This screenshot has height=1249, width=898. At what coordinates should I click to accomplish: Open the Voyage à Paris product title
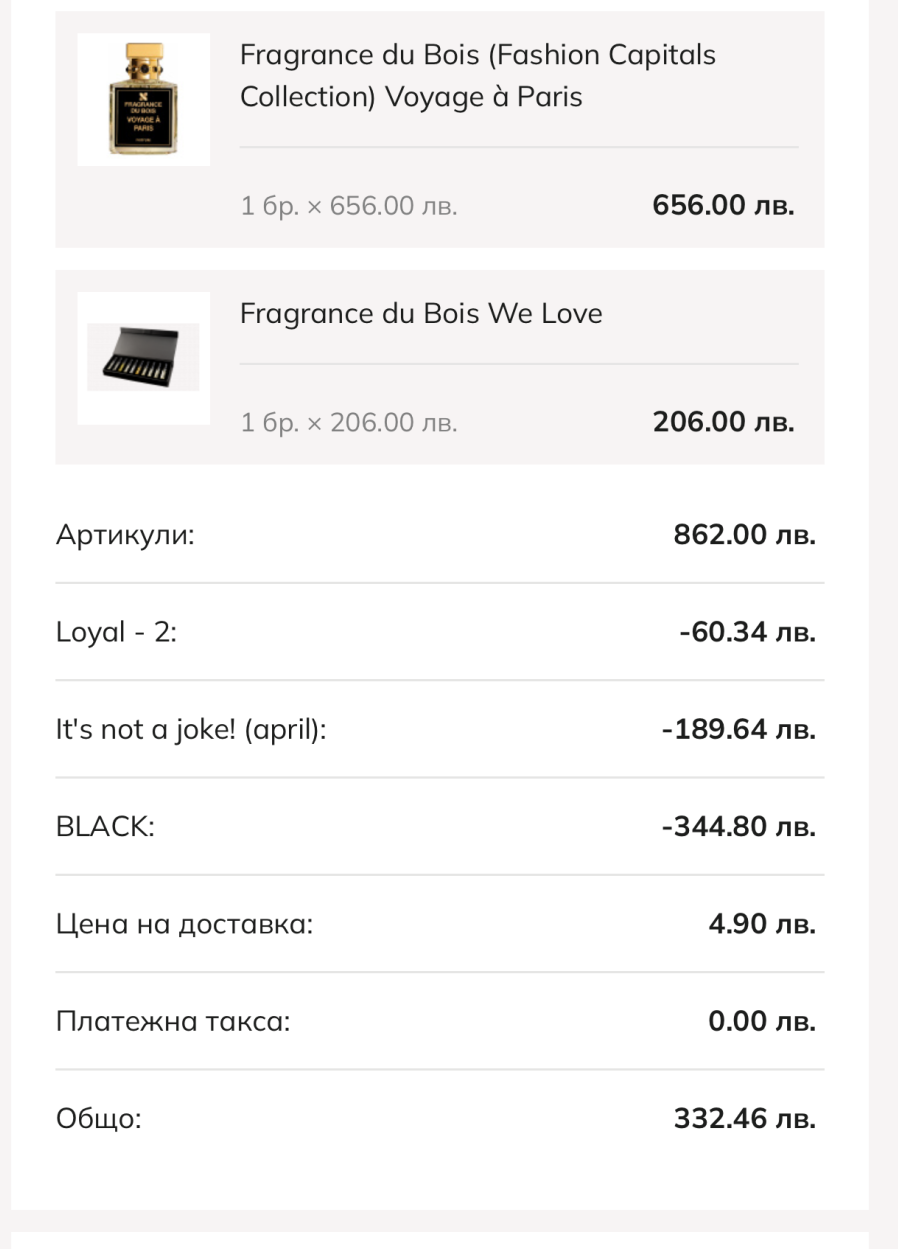tap(477, 76)
